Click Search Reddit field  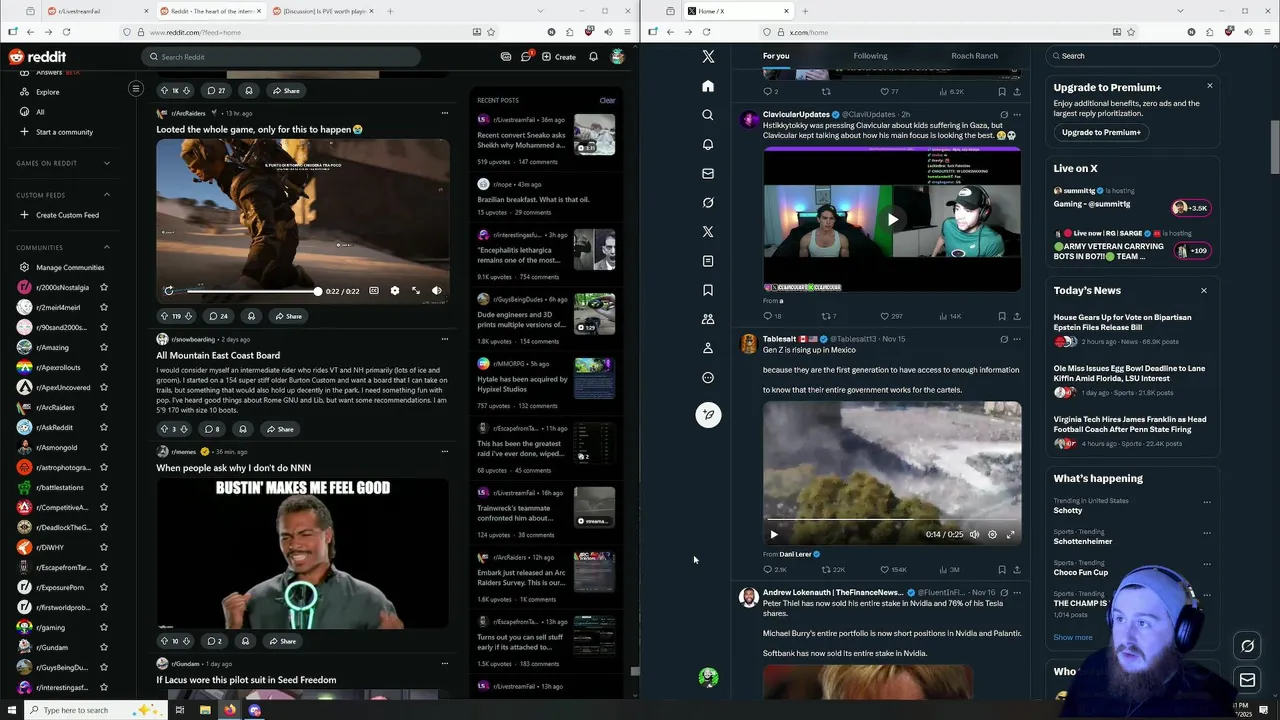coord(280,57)
